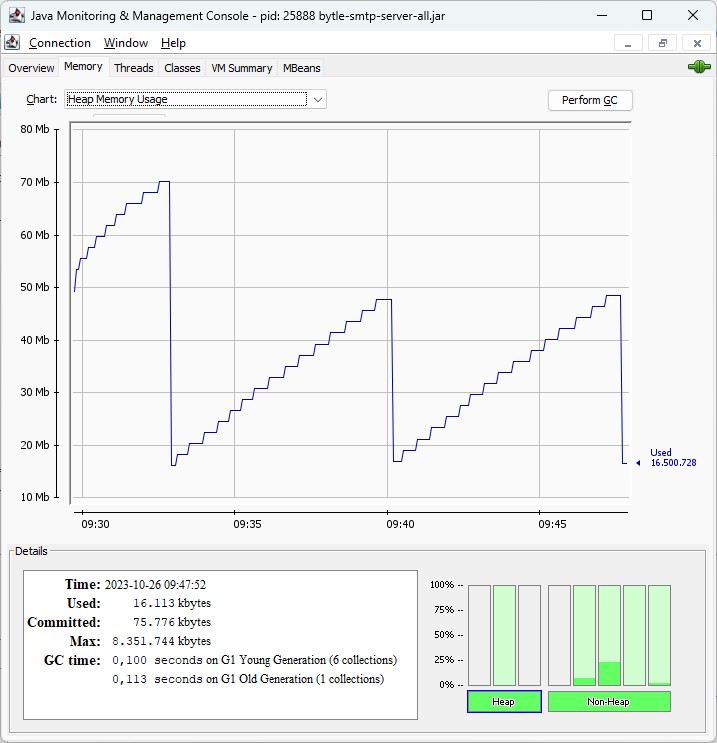Select the Non-Heap pool button
Viewport: 717px width, 743px height.
pyautogui.click(x=608, y=702)
